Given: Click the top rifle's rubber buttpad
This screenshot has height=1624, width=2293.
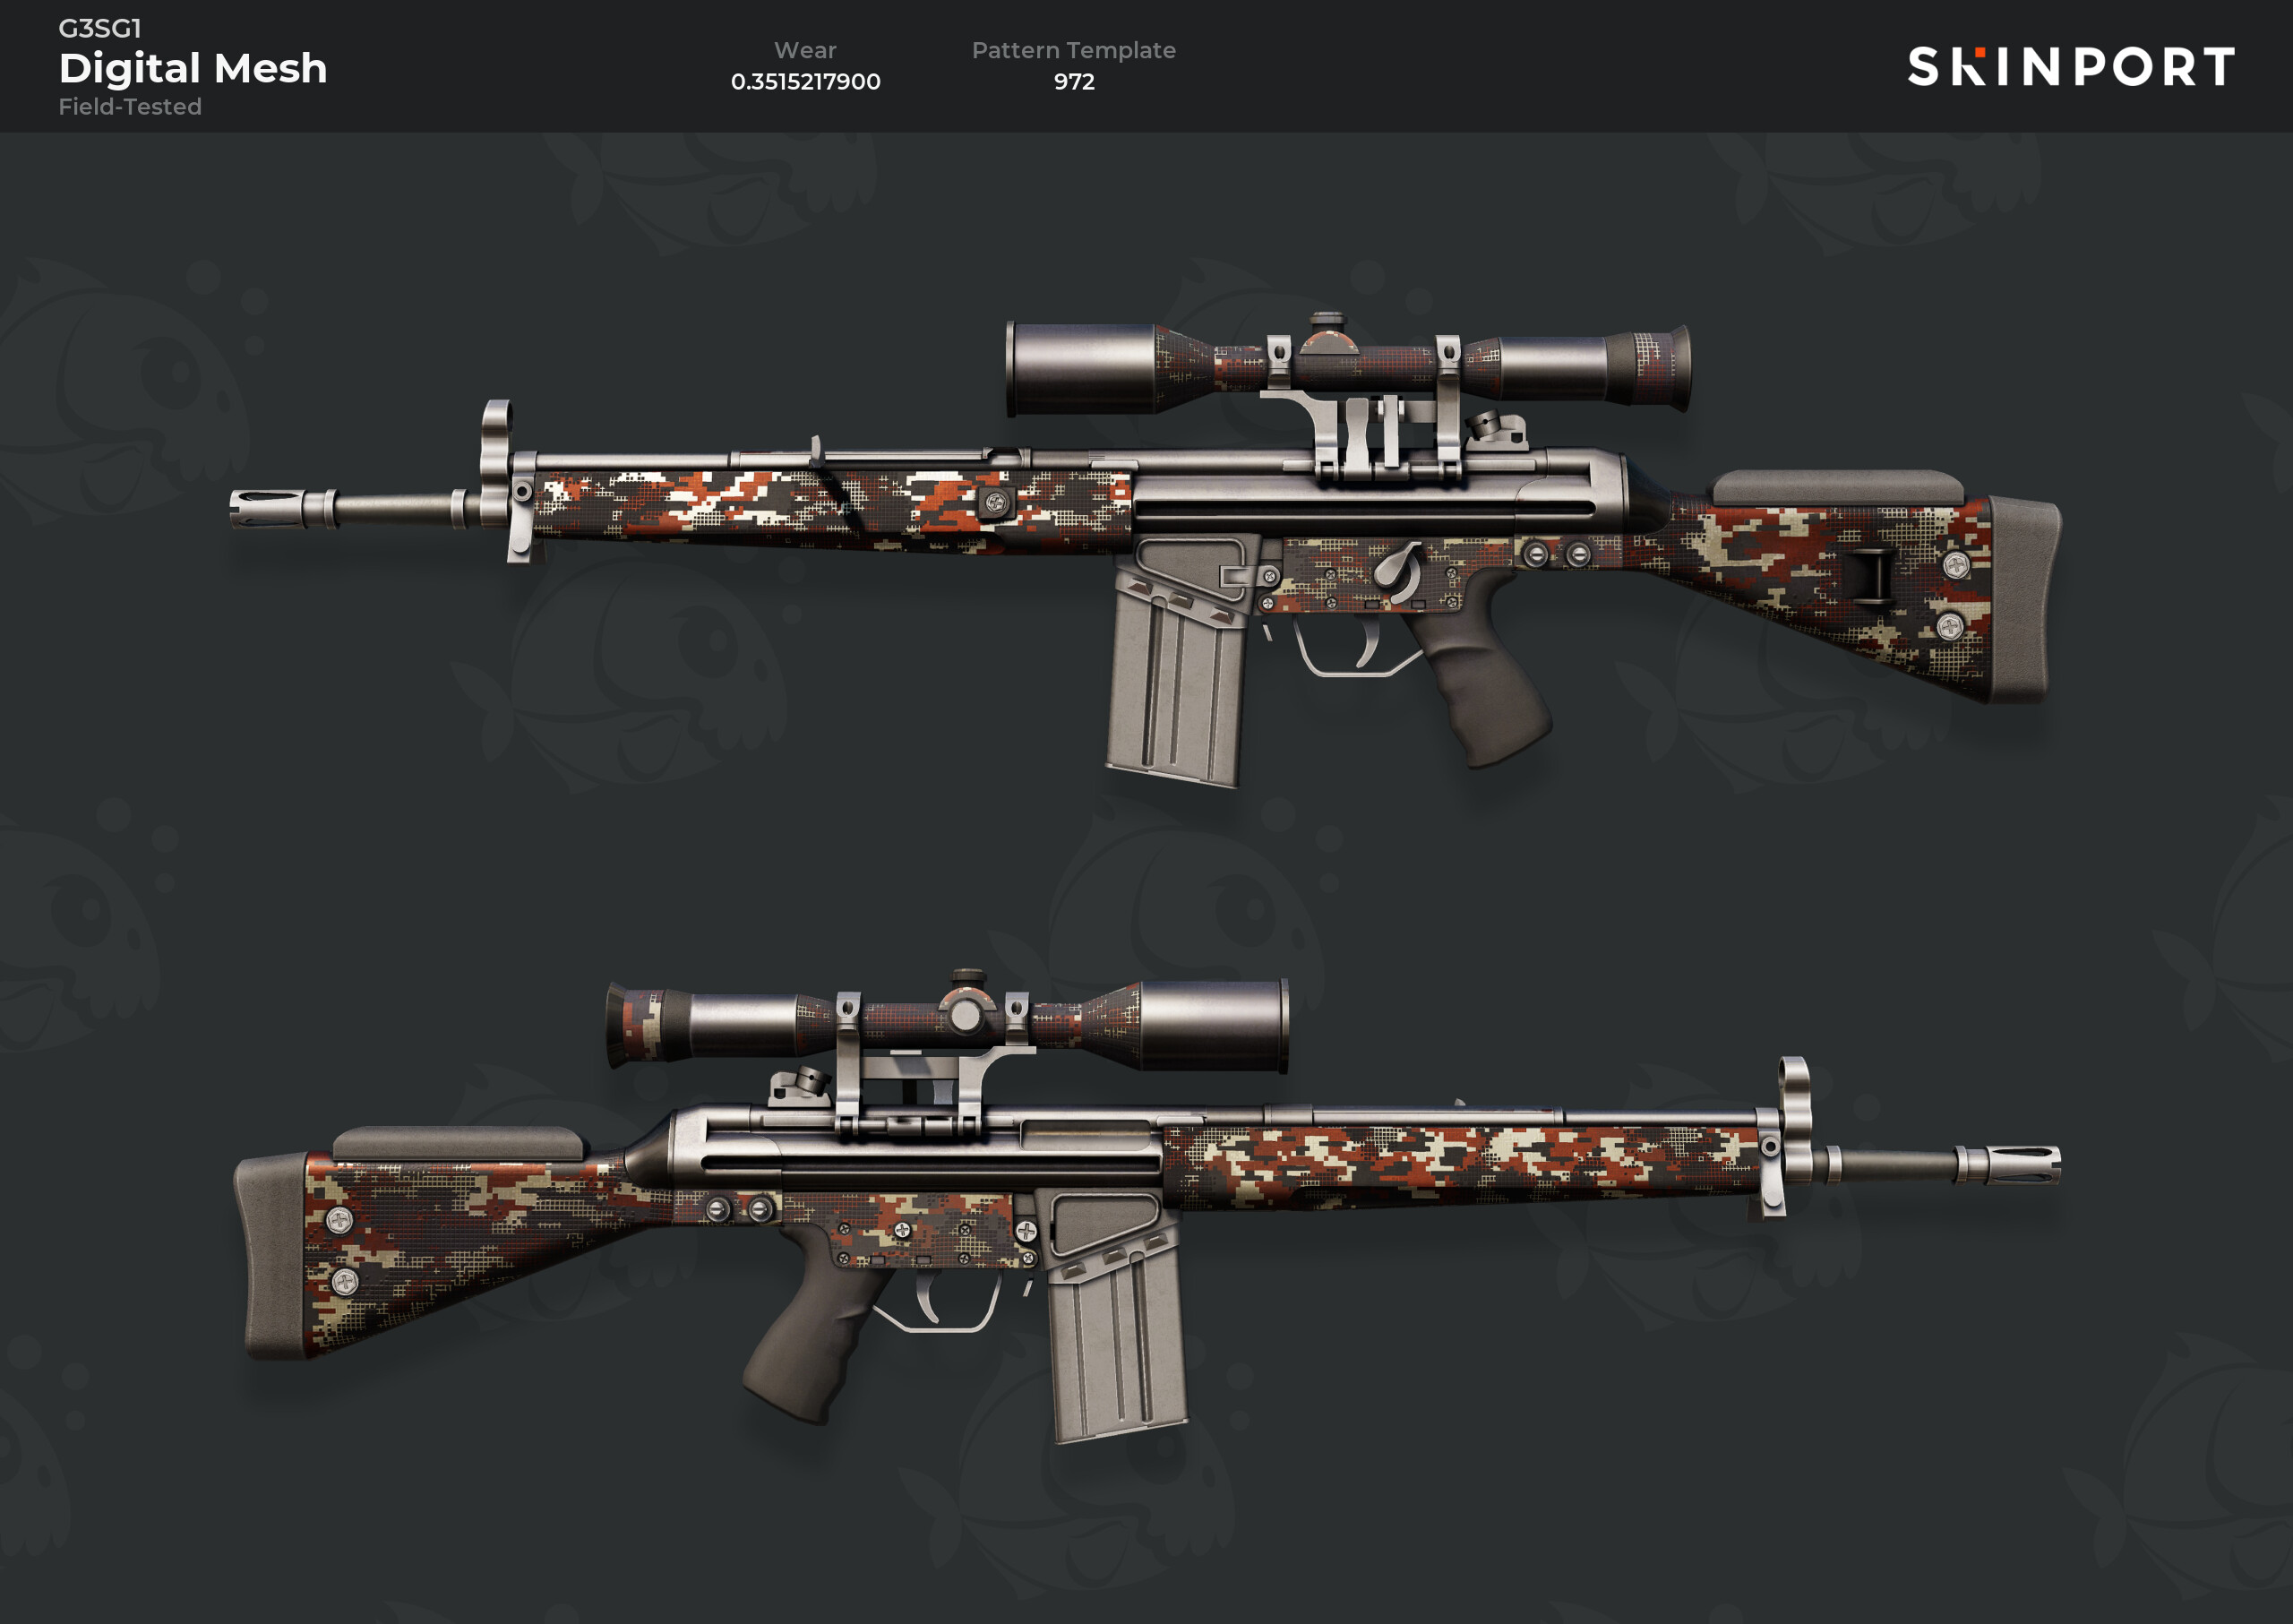Looking at the screenshot, I should point(2022,600).
